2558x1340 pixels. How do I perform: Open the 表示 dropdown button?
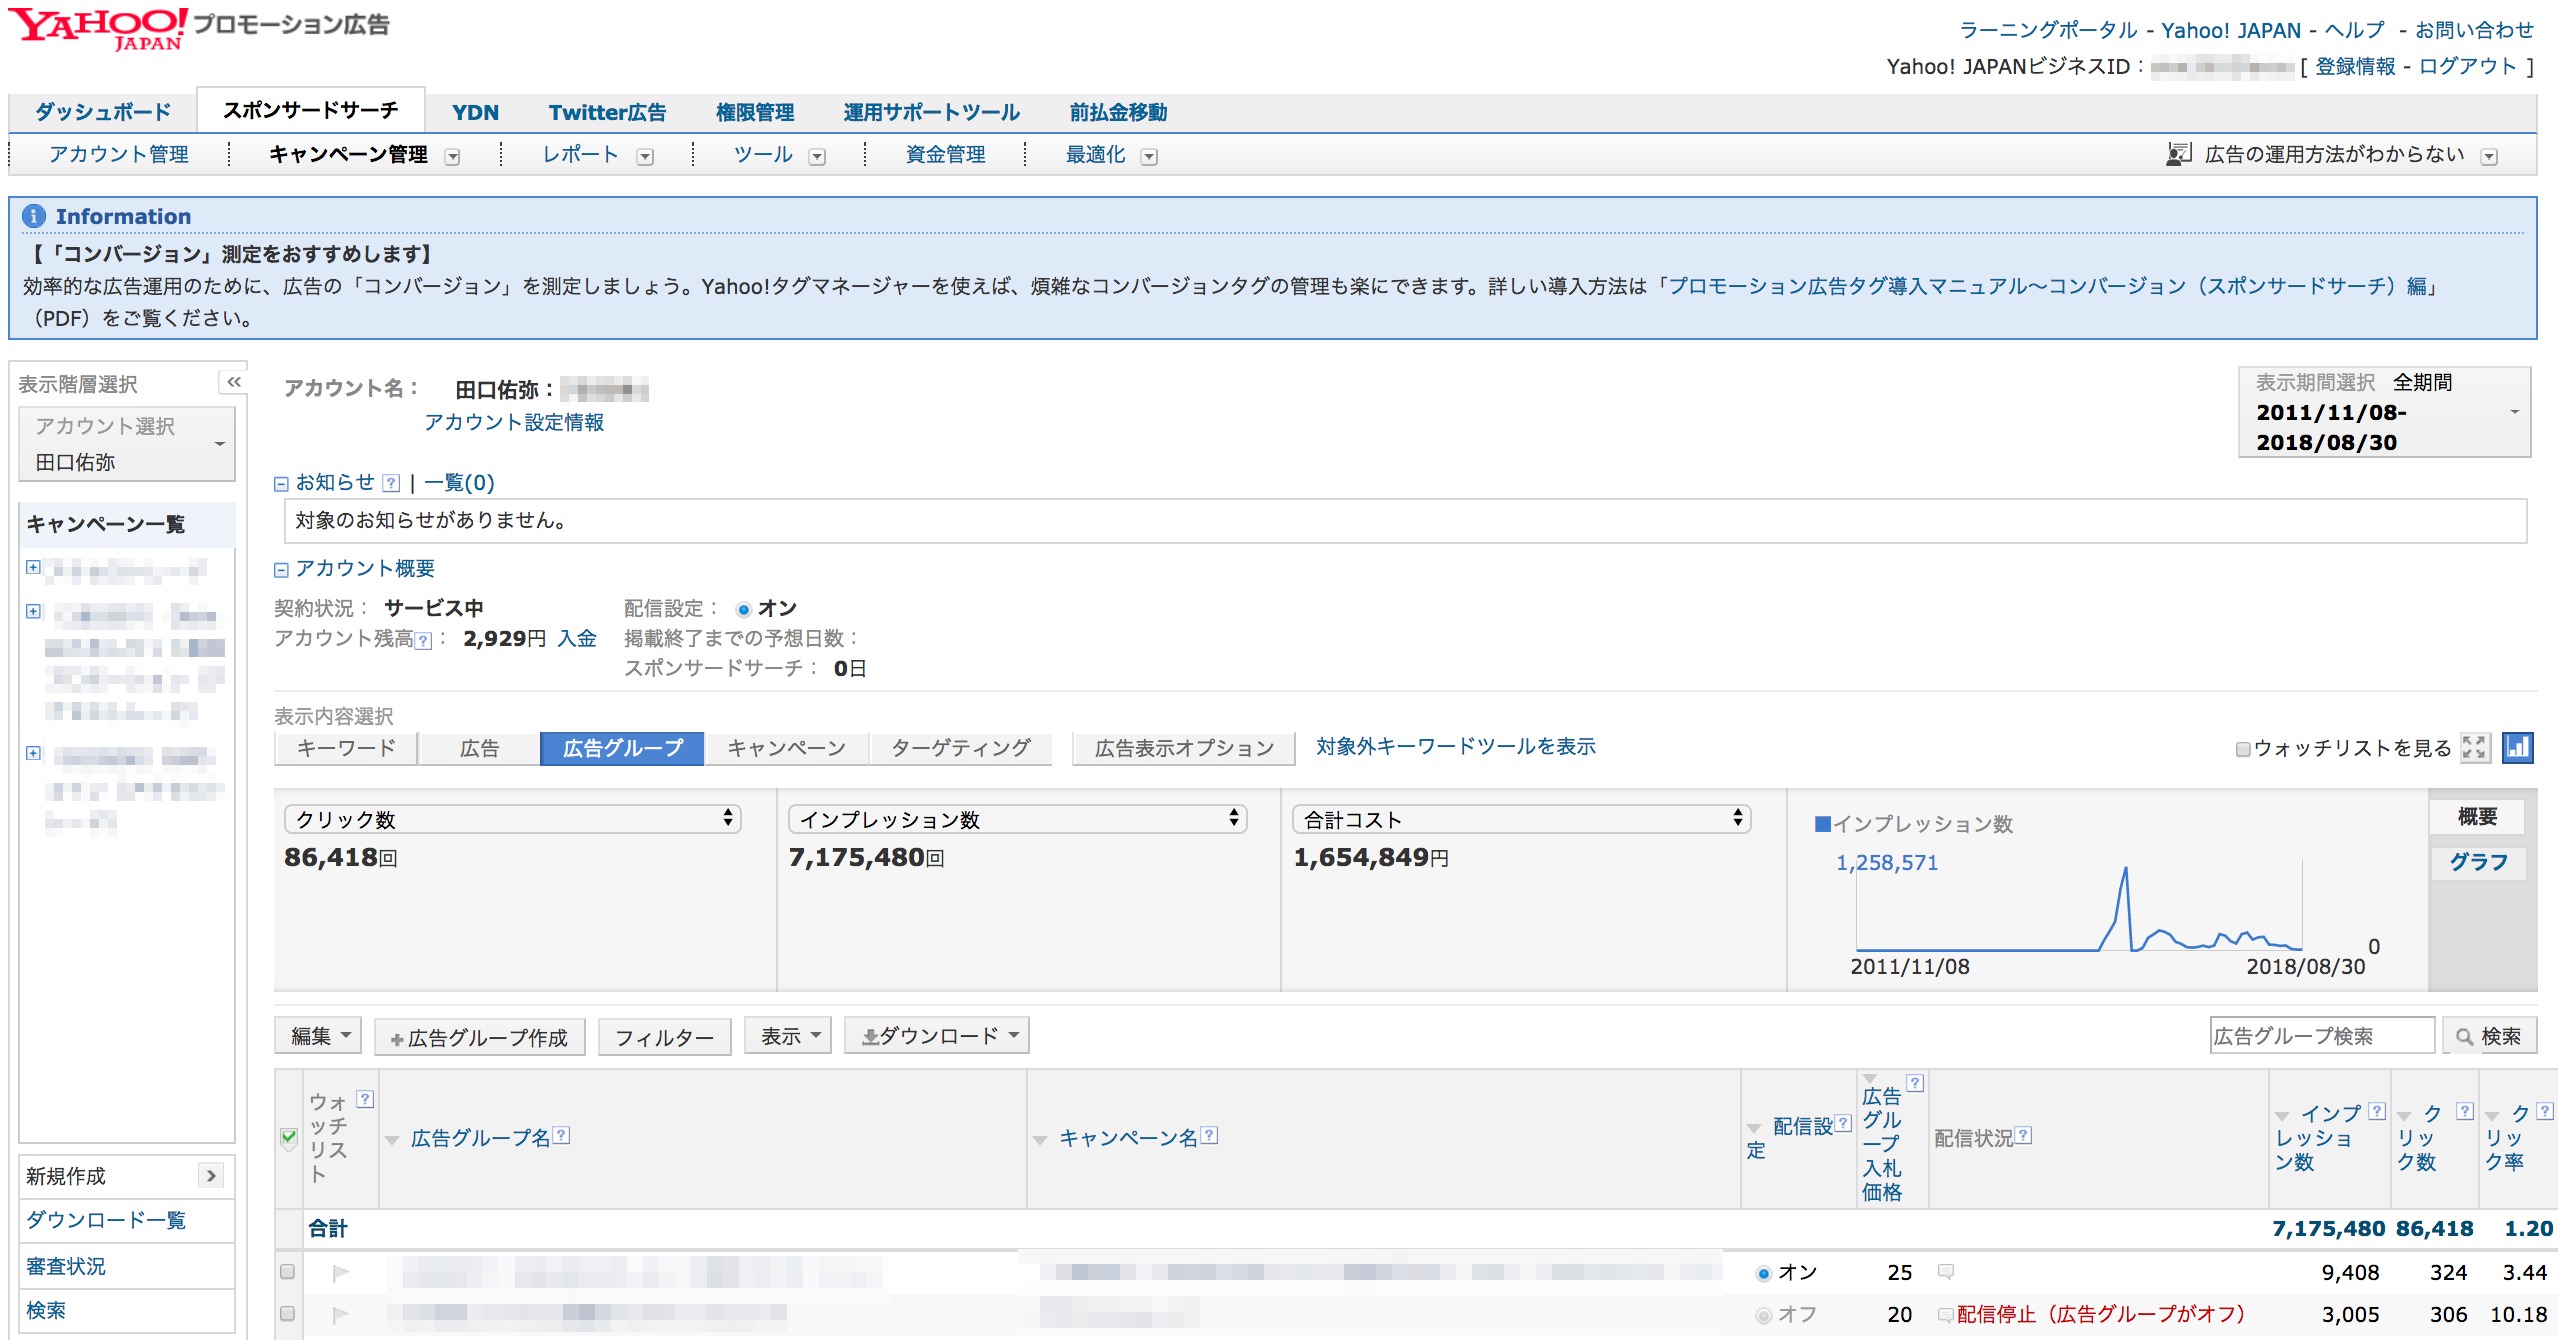(788, 1036)
